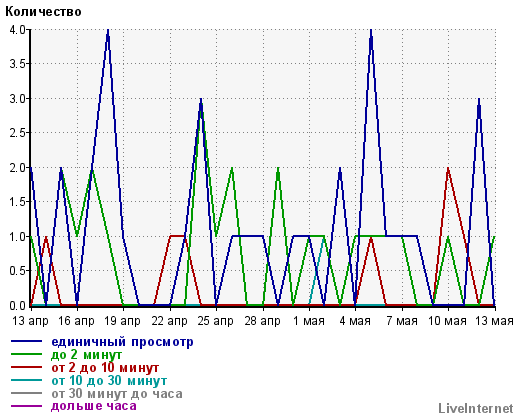Click the teal от 10 до 30 минут legend line
520x418 pixels.
coord(27,380)
